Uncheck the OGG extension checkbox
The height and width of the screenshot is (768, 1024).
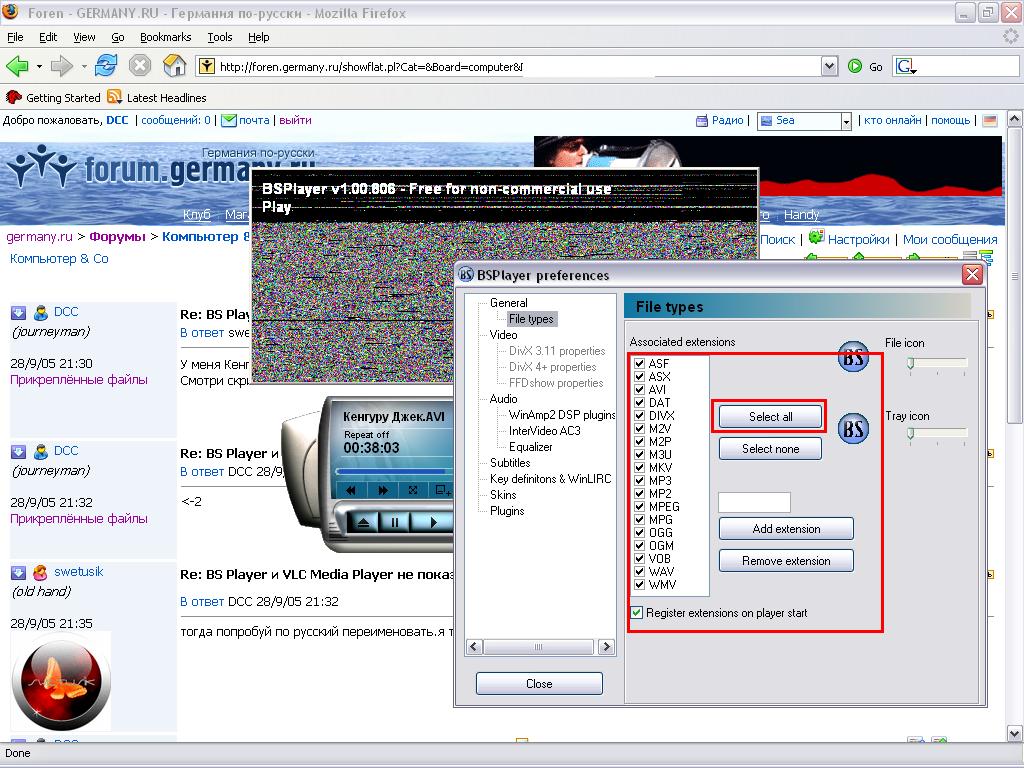639,533
